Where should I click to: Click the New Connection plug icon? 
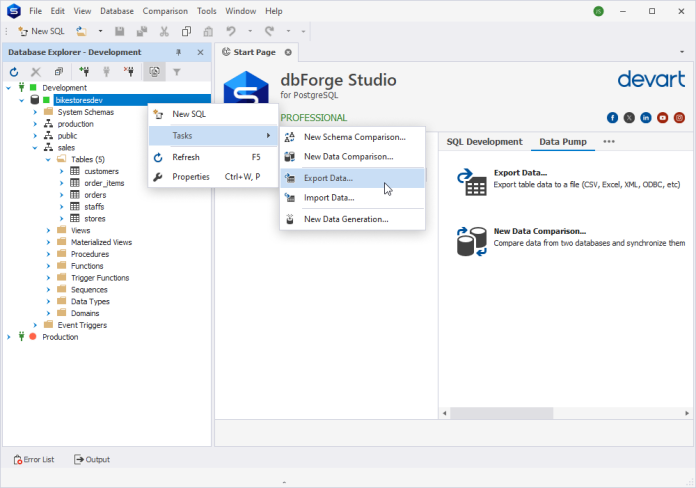[x=84, y=71]
